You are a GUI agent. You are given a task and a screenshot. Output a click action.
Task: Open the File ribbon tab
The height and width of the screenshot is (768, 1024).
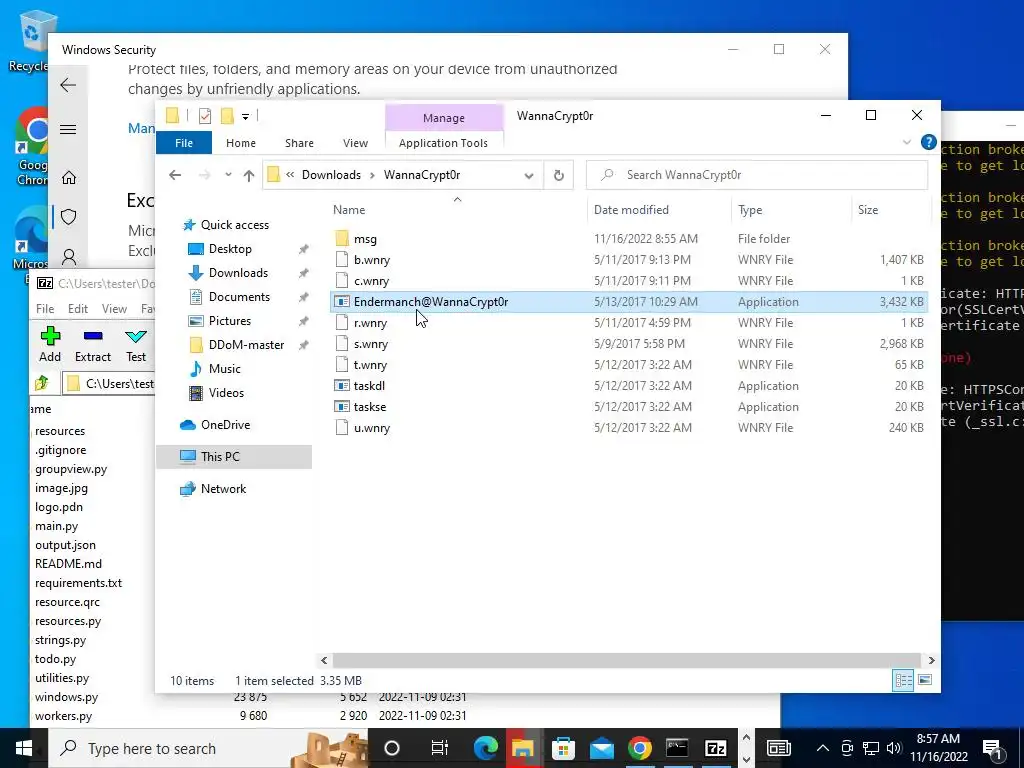(x=184, y=142)
